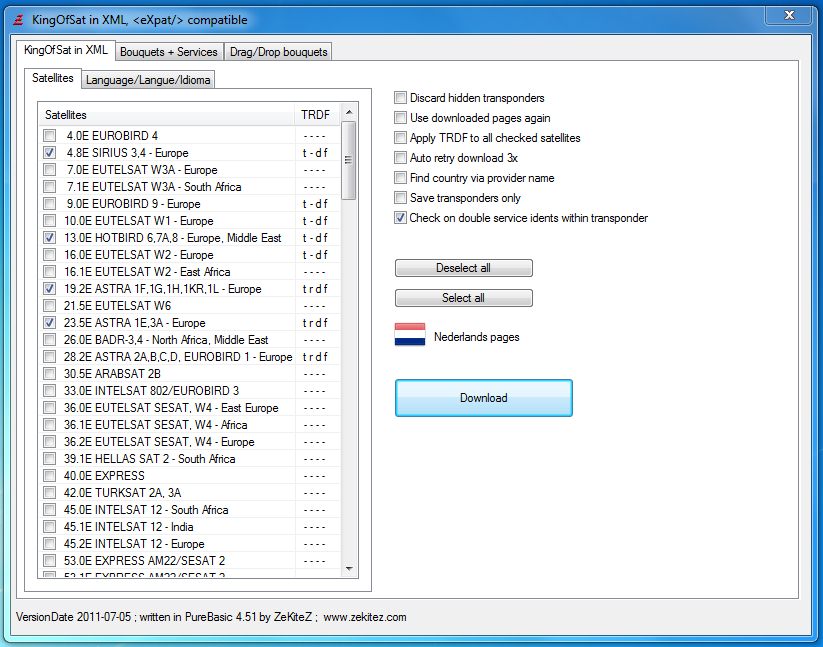
Task: Enable Find country via provider name
Action: 400,178
